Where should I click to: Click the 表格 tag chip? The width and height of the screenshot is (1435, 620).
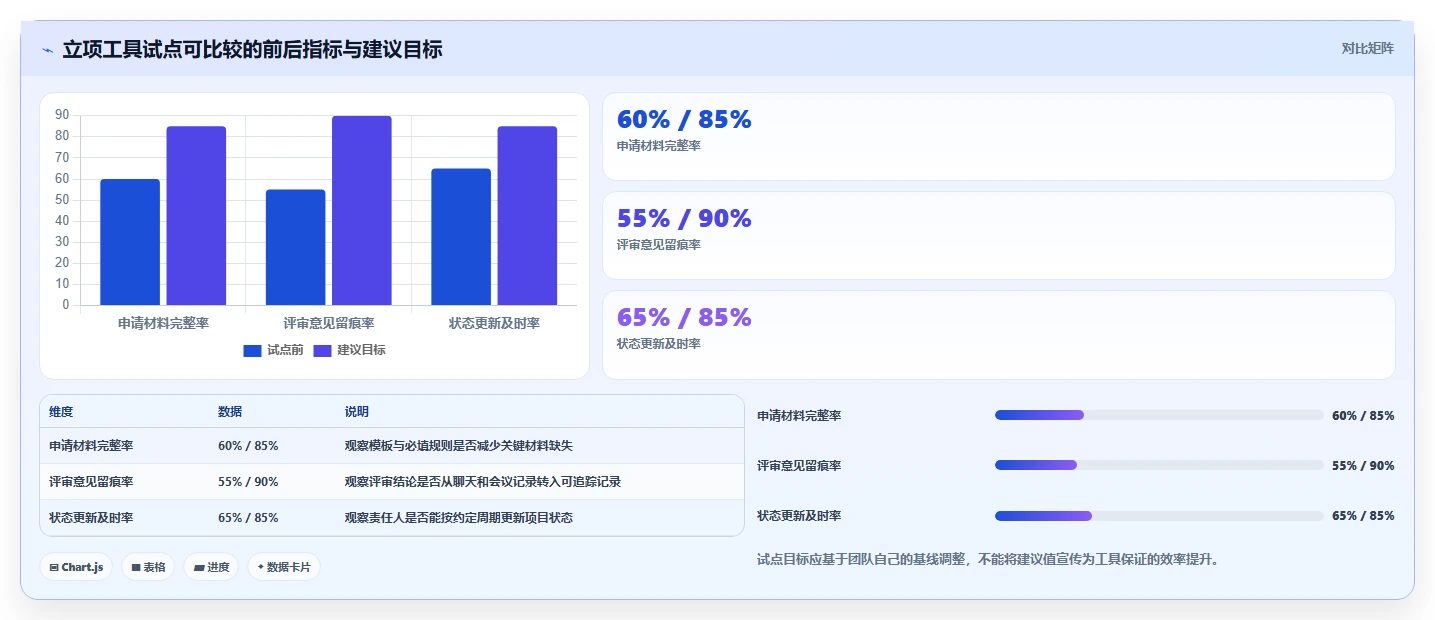(148, 567)
